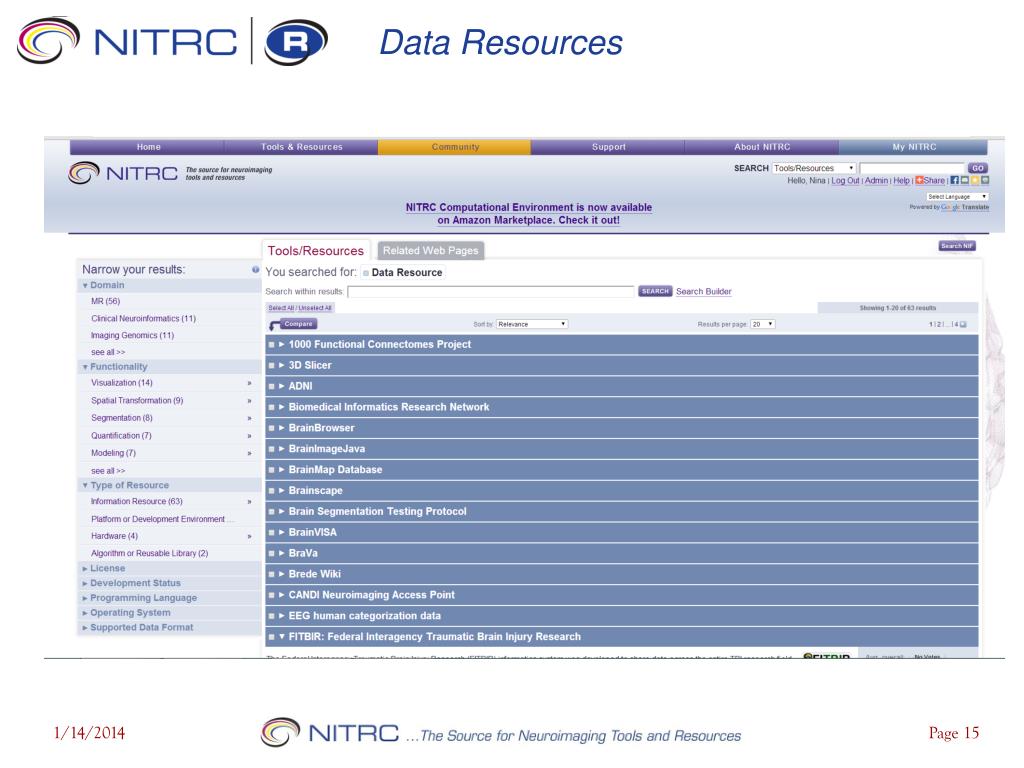Expand the Operating System filter section
This screenshot has height=768, width=1024.
point(85,613)
